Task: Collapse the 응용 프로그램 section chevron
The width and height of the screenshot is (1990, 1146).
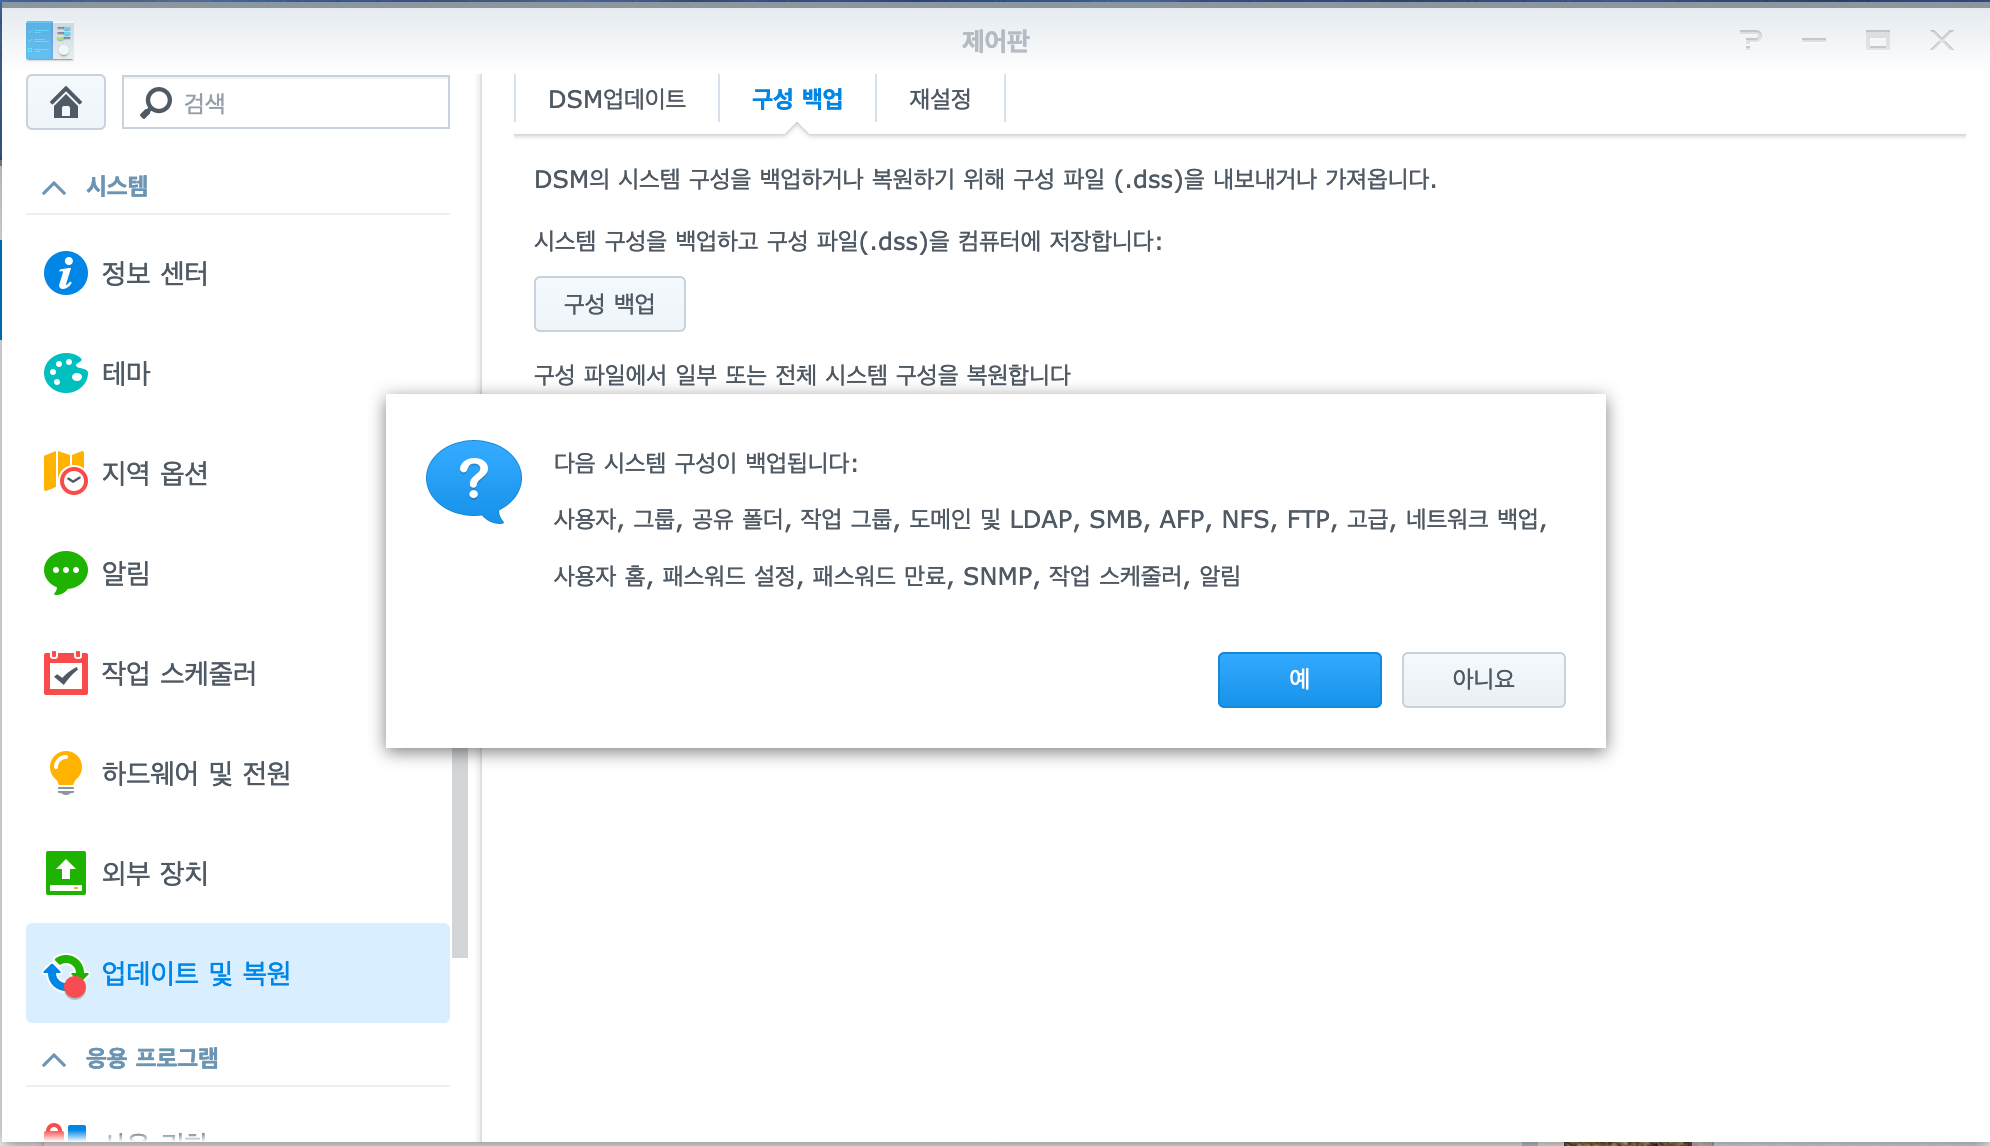Action: (54, 1059)
